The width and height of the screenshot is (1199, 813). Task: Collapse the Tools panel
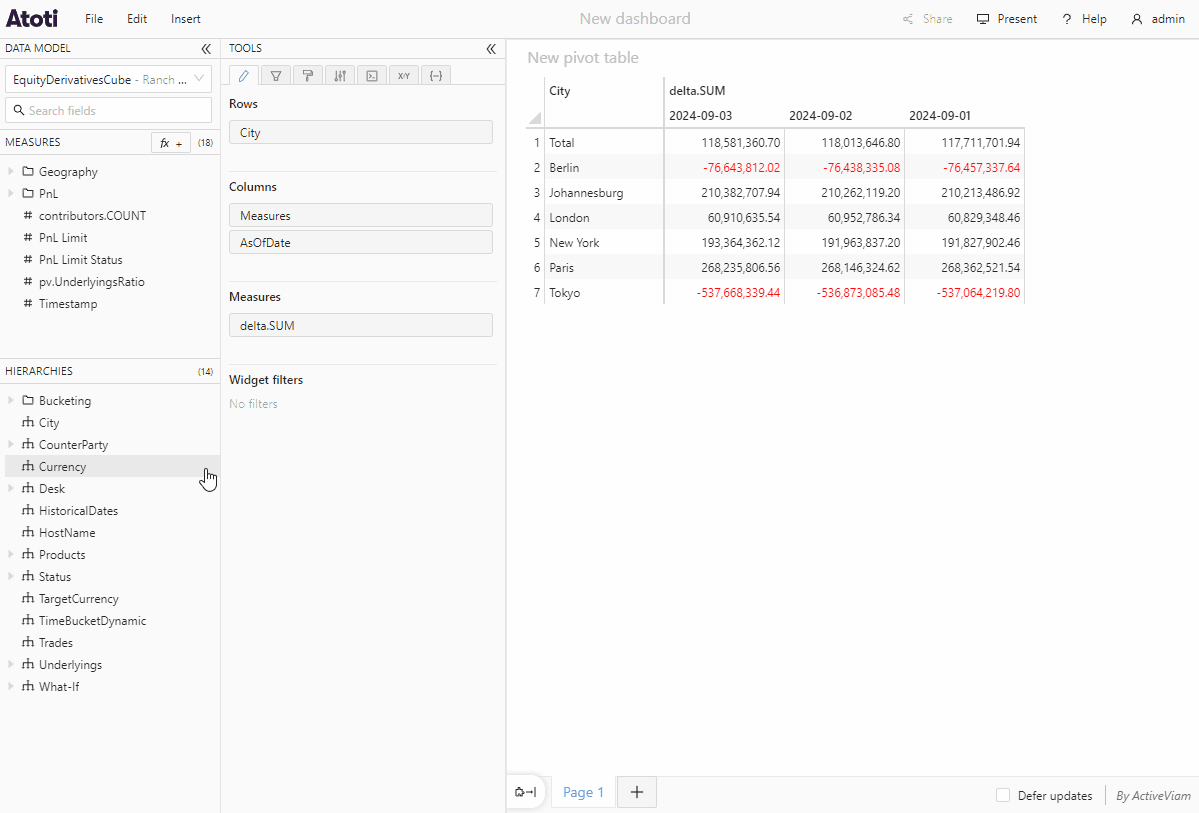[x=491, y=49]
